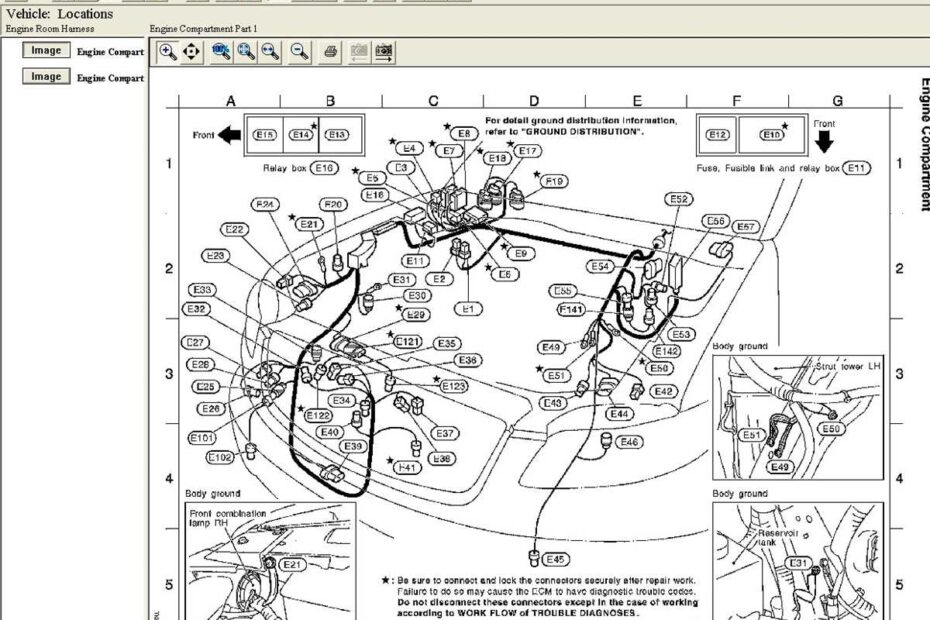Set the diagram to 100% zoom
Screen dimensions: 930x620
tap(220, 52)
